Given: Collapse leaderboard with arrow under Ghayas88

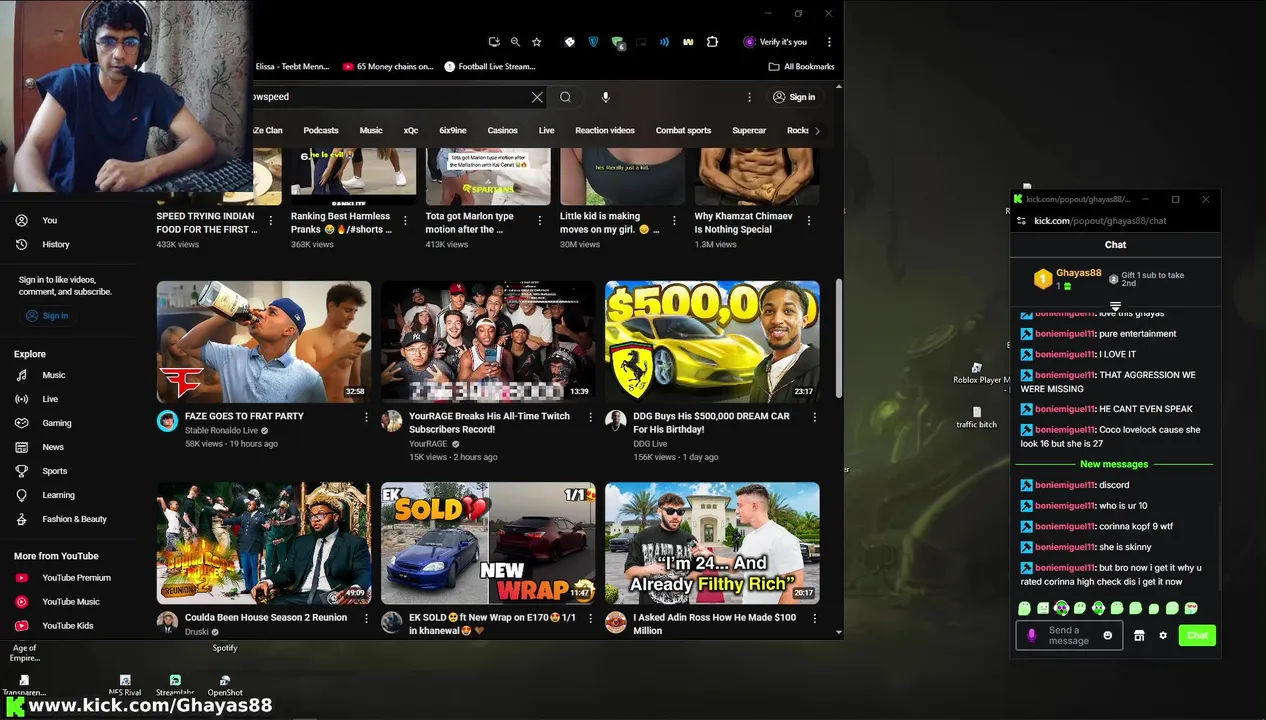Looking at the screenshot, I should click(1115, 306).
